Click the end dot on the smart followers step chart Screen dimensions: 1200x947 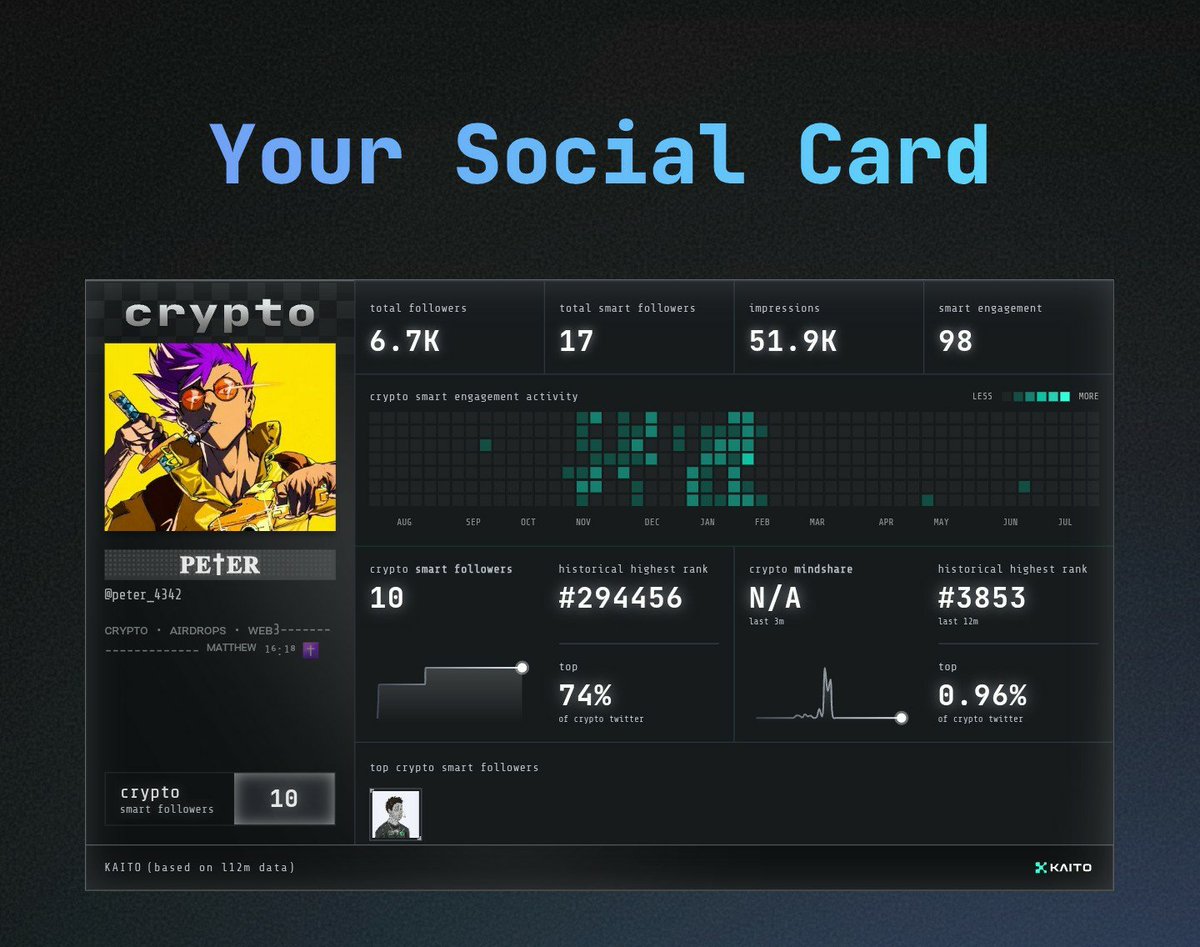click(x=521, y=668)
